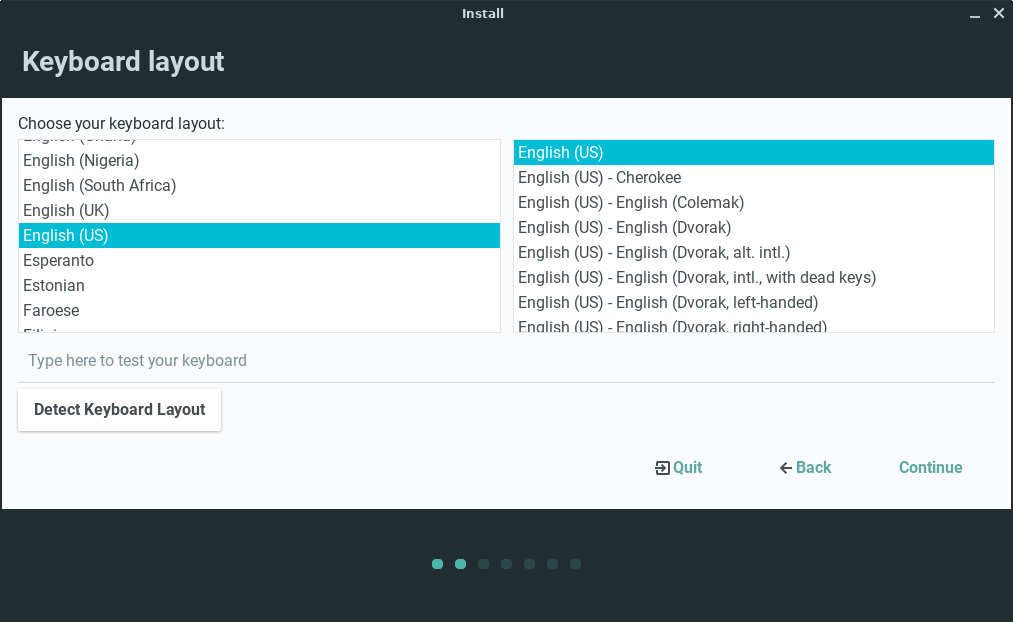Screen dimensions: 1013x622
Task: Choose English (Nigeria) from the list
Action: 81,161
